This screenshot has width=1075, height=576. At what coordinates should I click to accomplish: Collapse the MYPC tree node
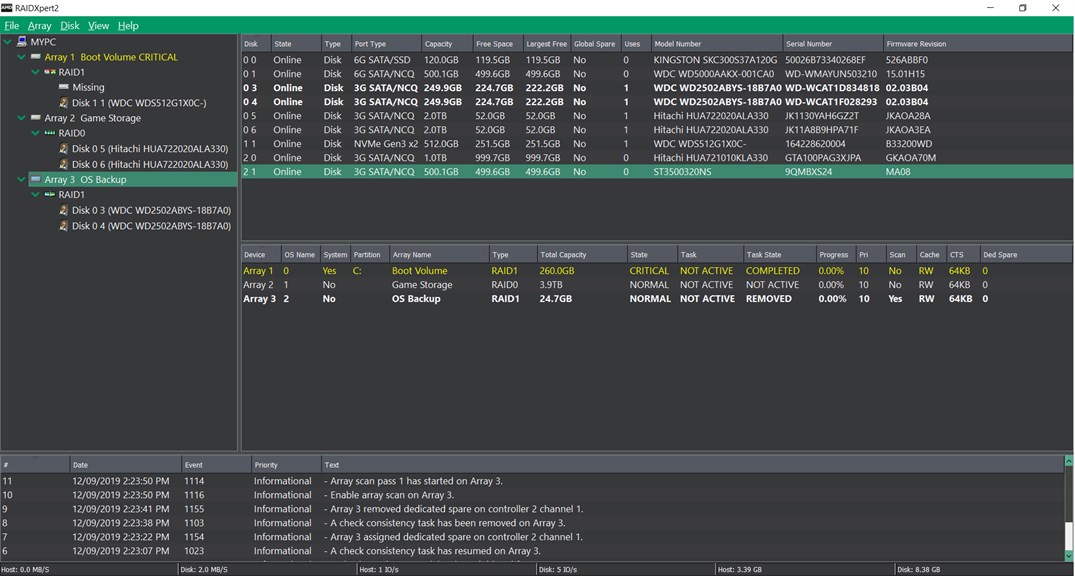(x=8, y=42)
